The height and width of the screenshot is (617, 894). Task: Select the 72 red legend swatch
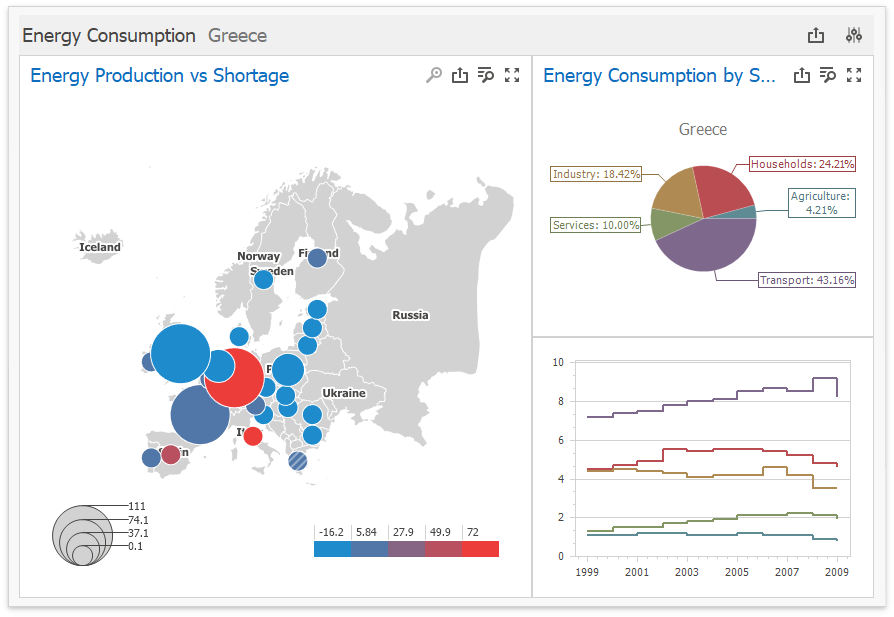pos(481,549)
